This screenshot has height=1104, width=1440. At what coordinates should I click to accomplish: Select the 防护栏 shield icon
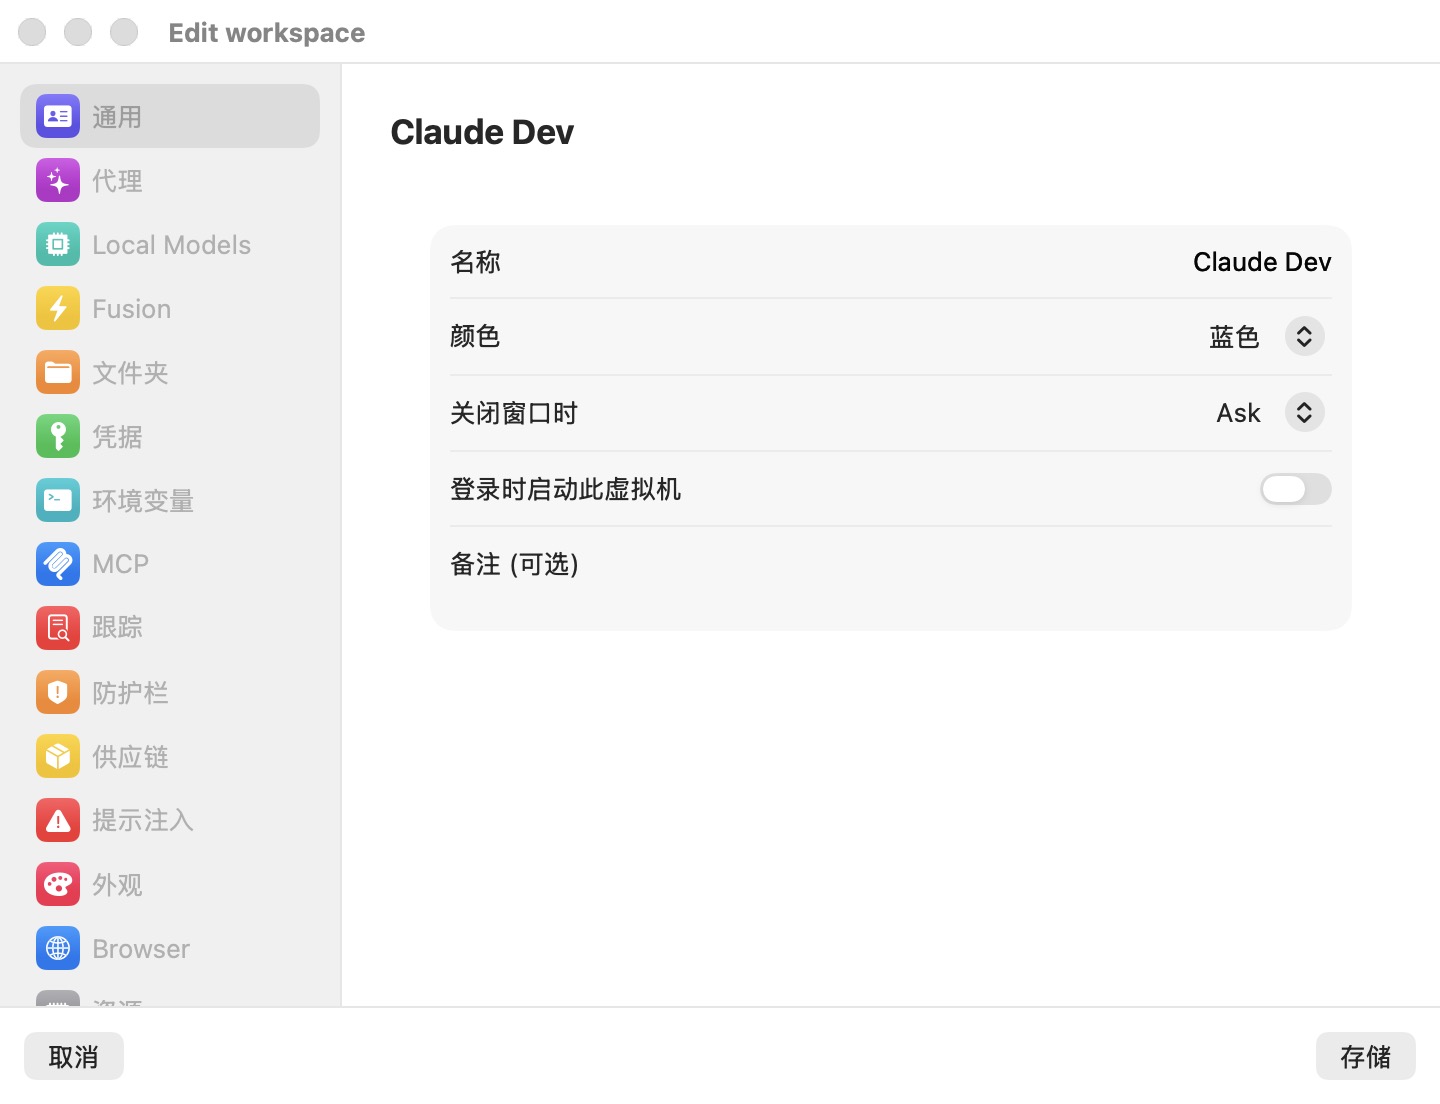click(58, 692)
